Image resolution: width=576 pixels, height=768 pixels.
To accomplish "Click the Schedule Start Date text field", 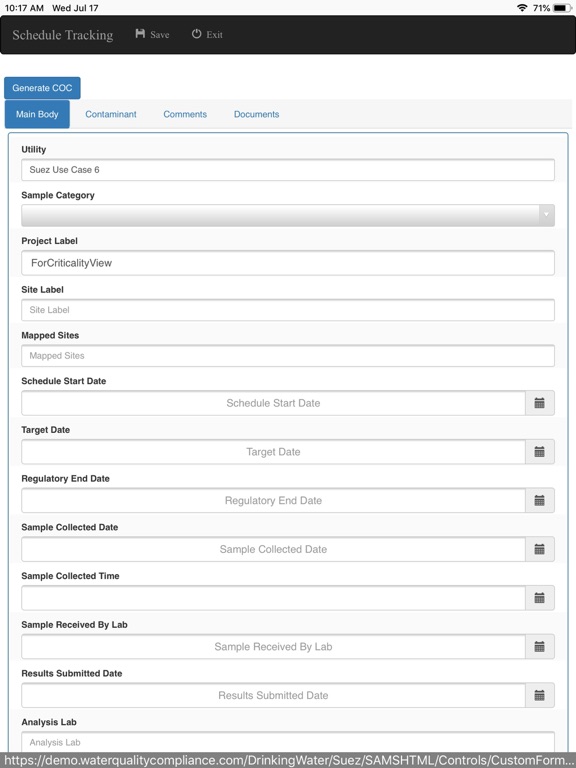I will click(x=273, y=403).
